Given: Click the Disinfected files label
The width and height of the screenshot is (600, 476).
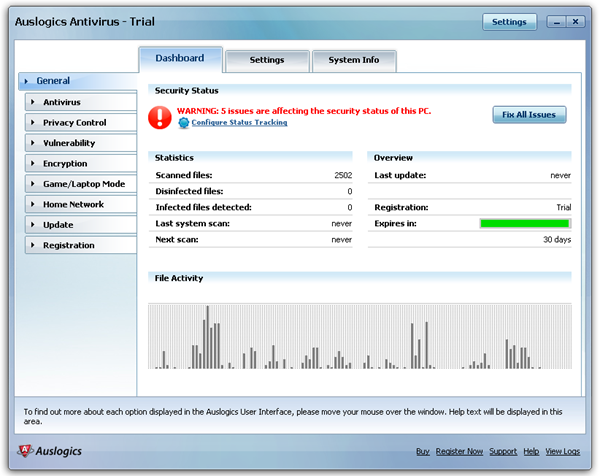Looking at the screenshot, I should [189, 191].
